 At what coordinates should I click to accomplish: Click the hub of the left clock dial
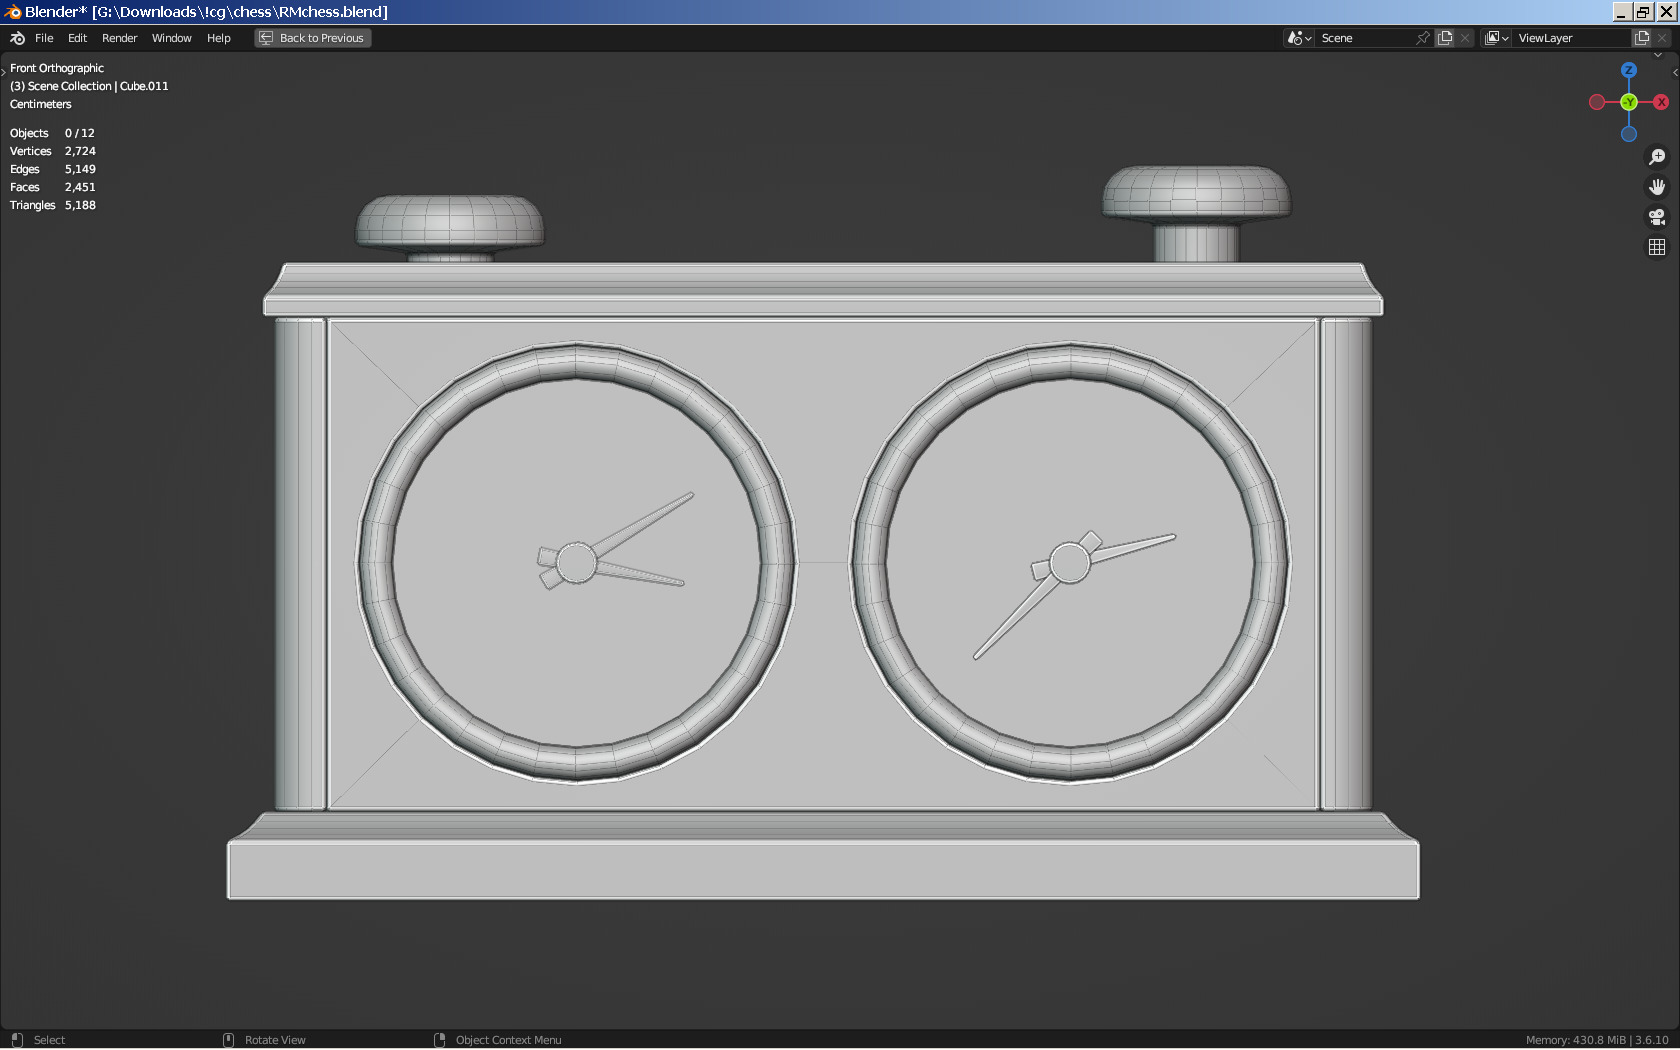[x=576, y=563]
